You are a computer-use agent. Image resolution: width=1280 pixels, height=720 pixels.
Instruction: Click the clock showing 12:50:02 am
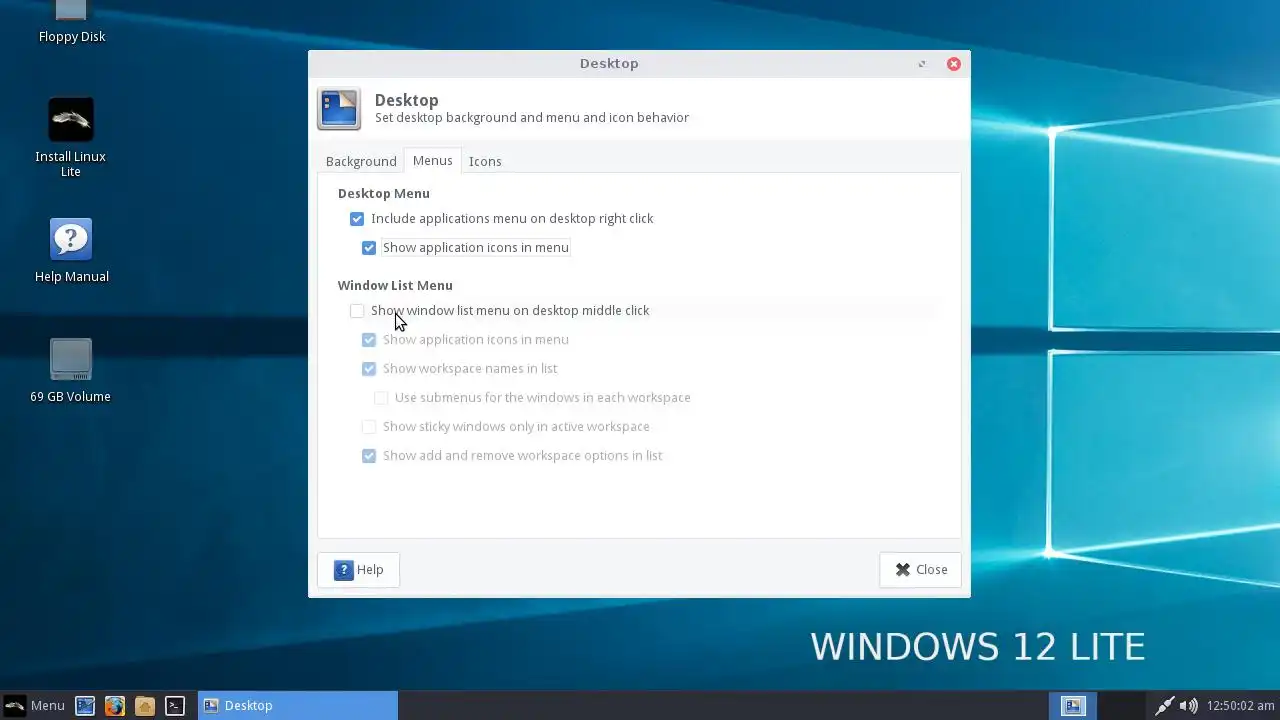[x=1240, y=705]
